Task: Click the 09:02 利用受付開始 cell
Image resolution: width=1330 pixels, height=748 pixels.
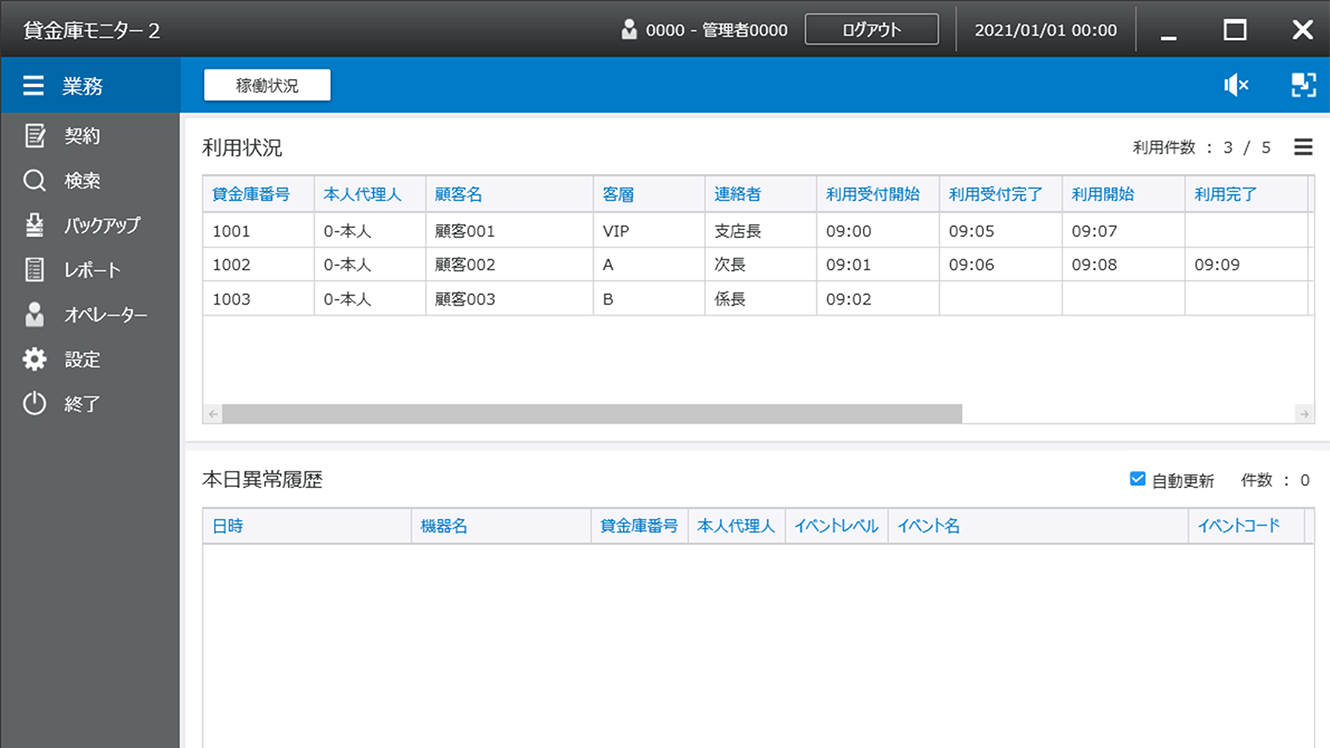Action: click(878, 299)
